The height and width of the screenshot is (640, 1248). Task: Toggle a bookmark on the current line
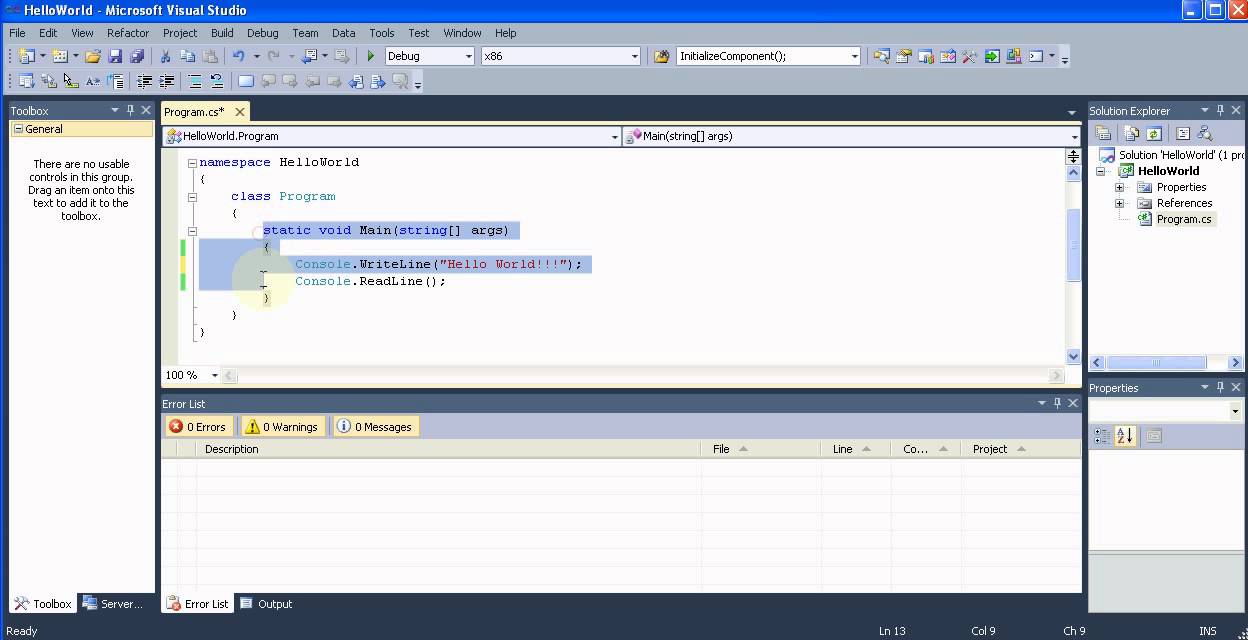tap(245, 81)
